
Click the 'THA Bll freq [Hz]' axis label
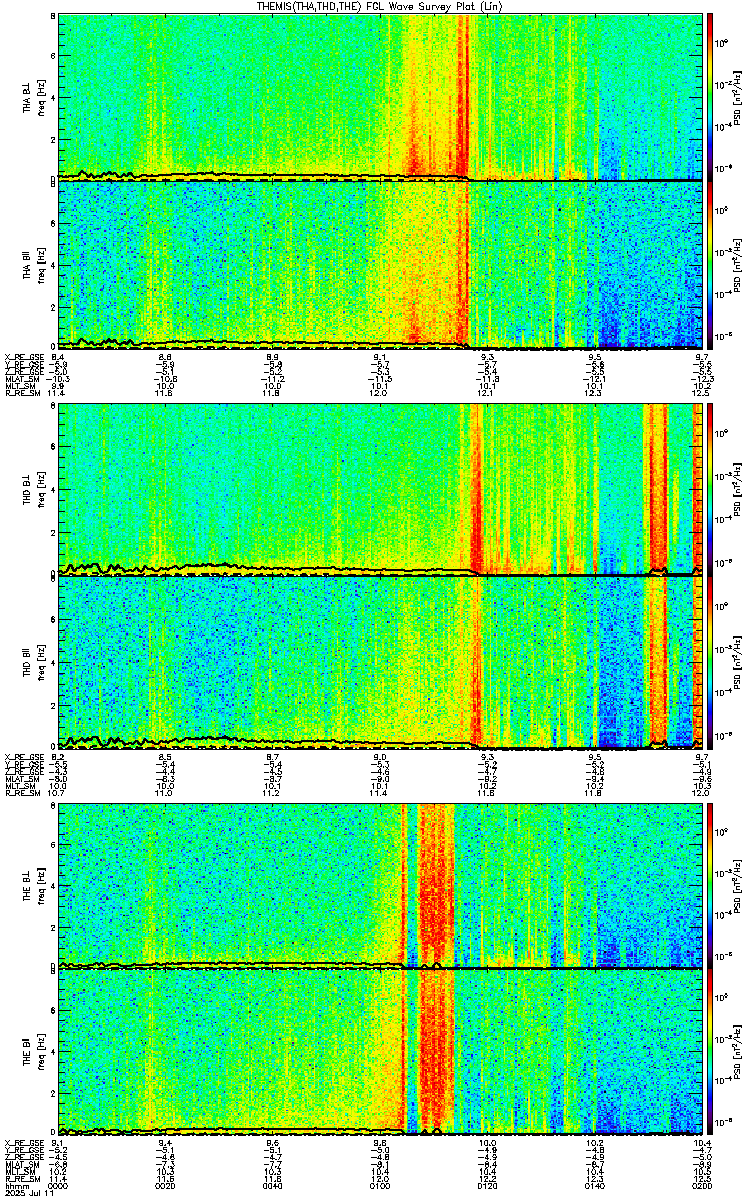pos(33,265)
